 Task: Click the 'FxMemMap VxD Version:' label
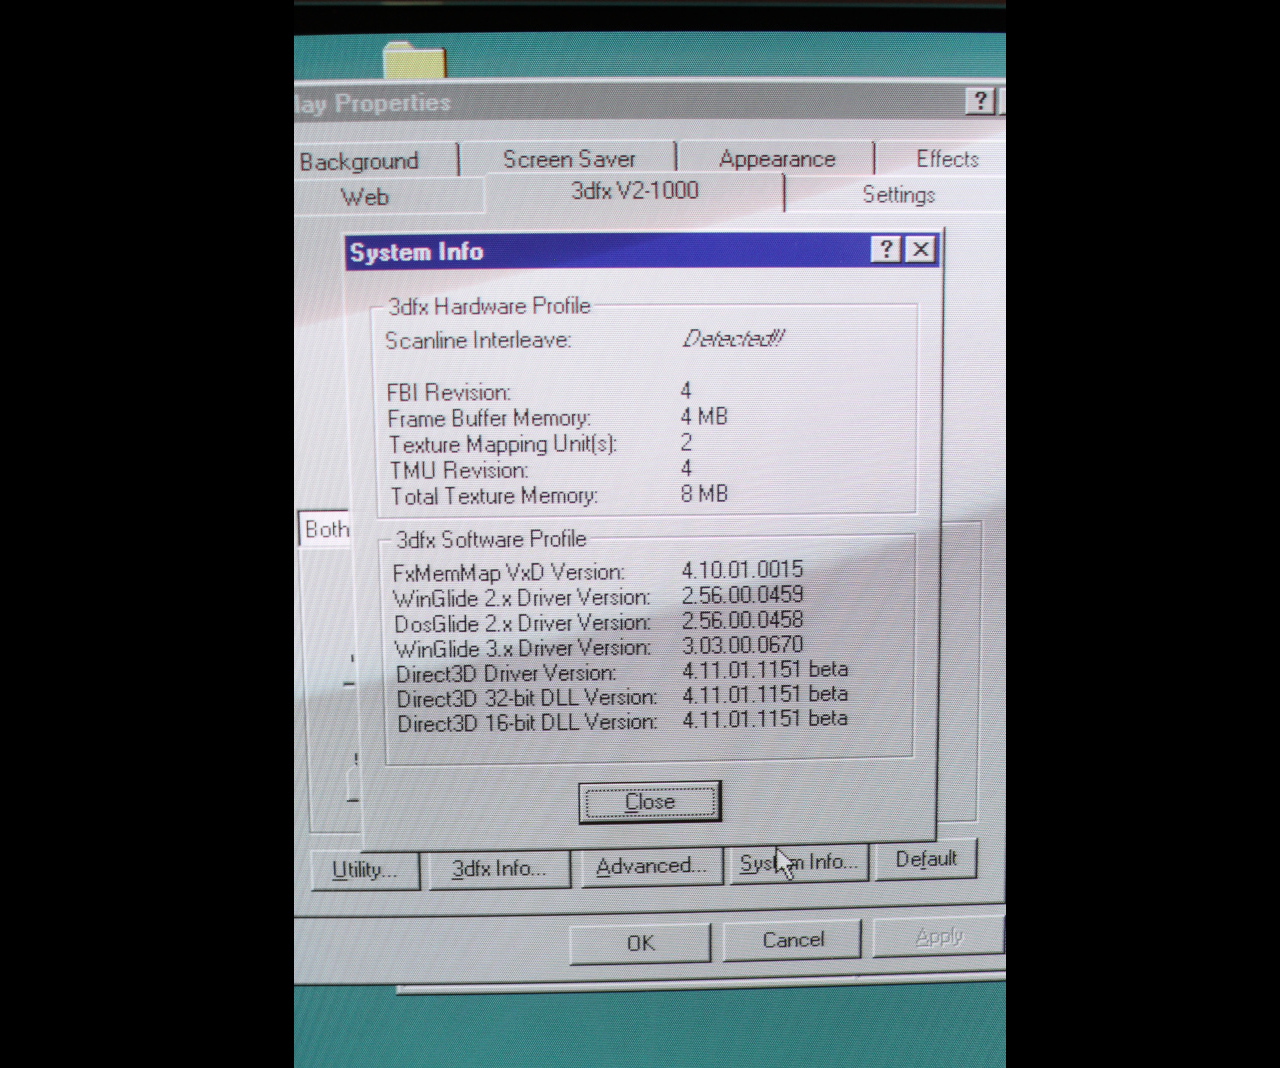(x=508, y=573)
